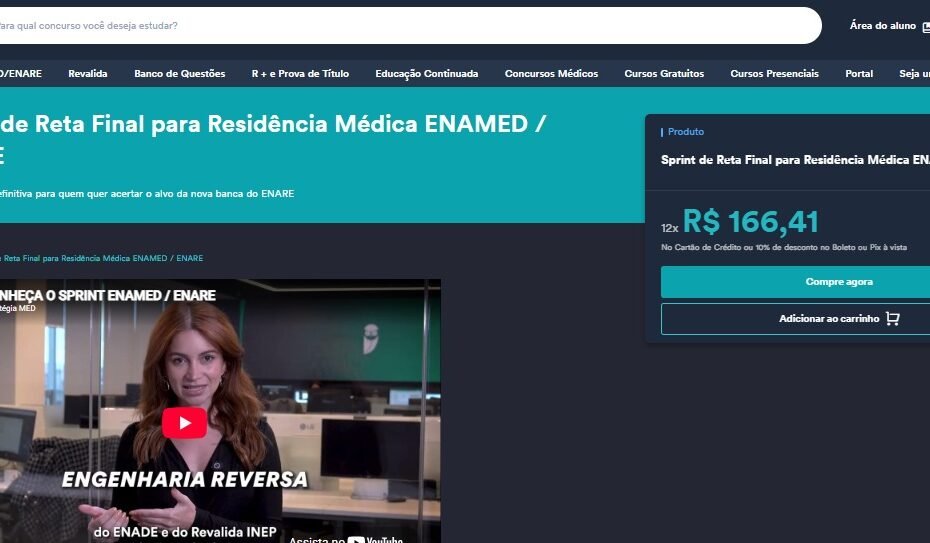
Task: Click the payment conditions text under price
Action: (x=784, y=247)
